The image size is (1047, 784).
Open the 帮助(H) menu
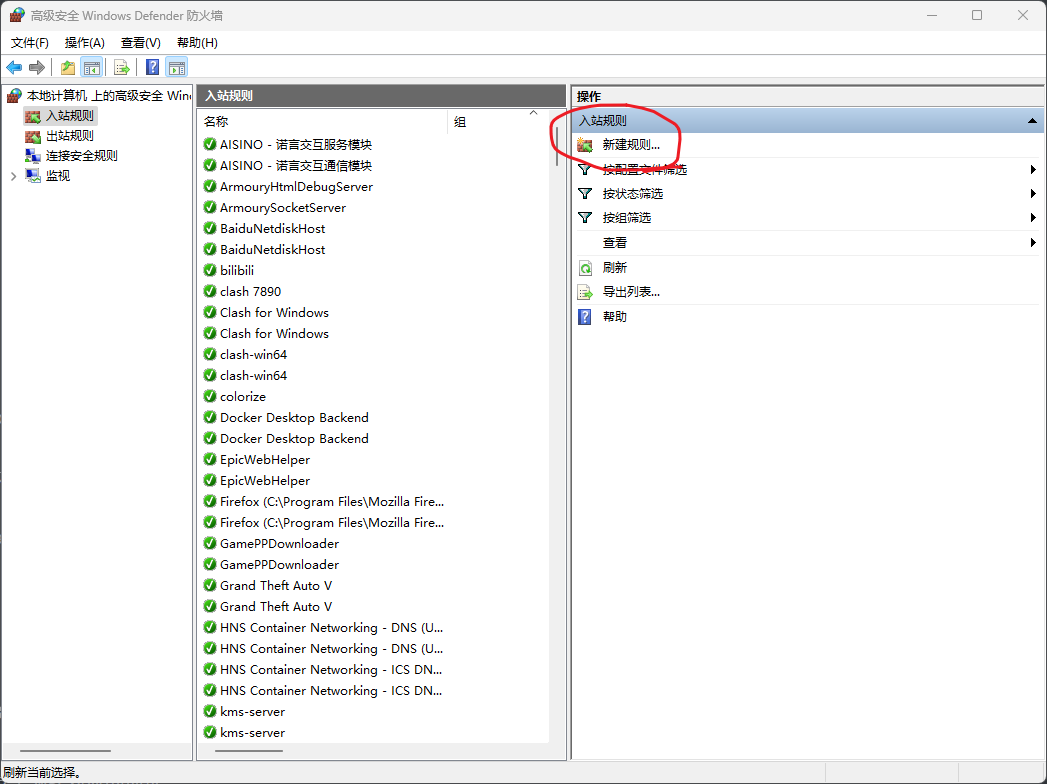pyautogui.click(x=197, y=43)
